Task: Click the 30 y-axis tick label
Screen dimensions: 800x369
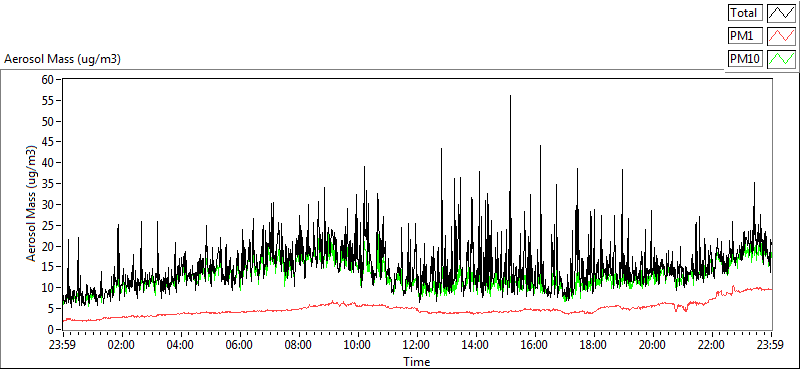Action: click(x=47, y=204)
